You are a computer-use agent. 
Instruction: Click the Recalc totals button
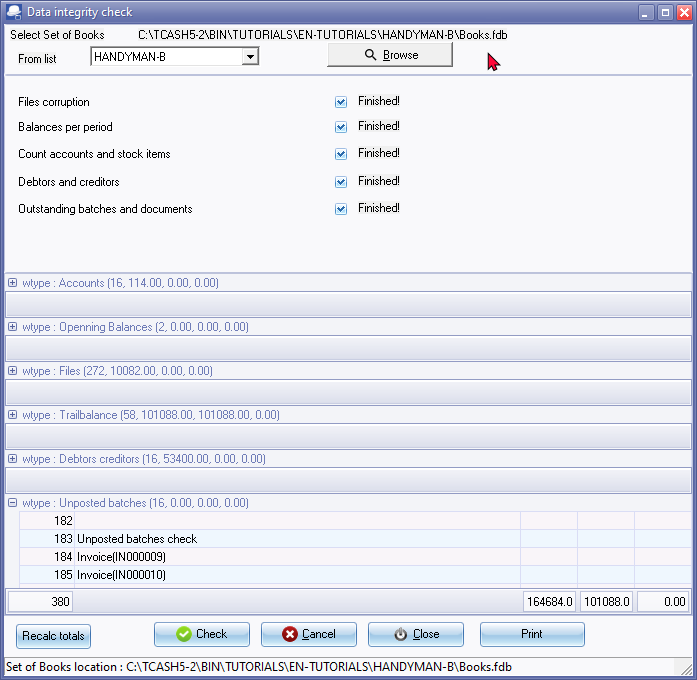53,636
